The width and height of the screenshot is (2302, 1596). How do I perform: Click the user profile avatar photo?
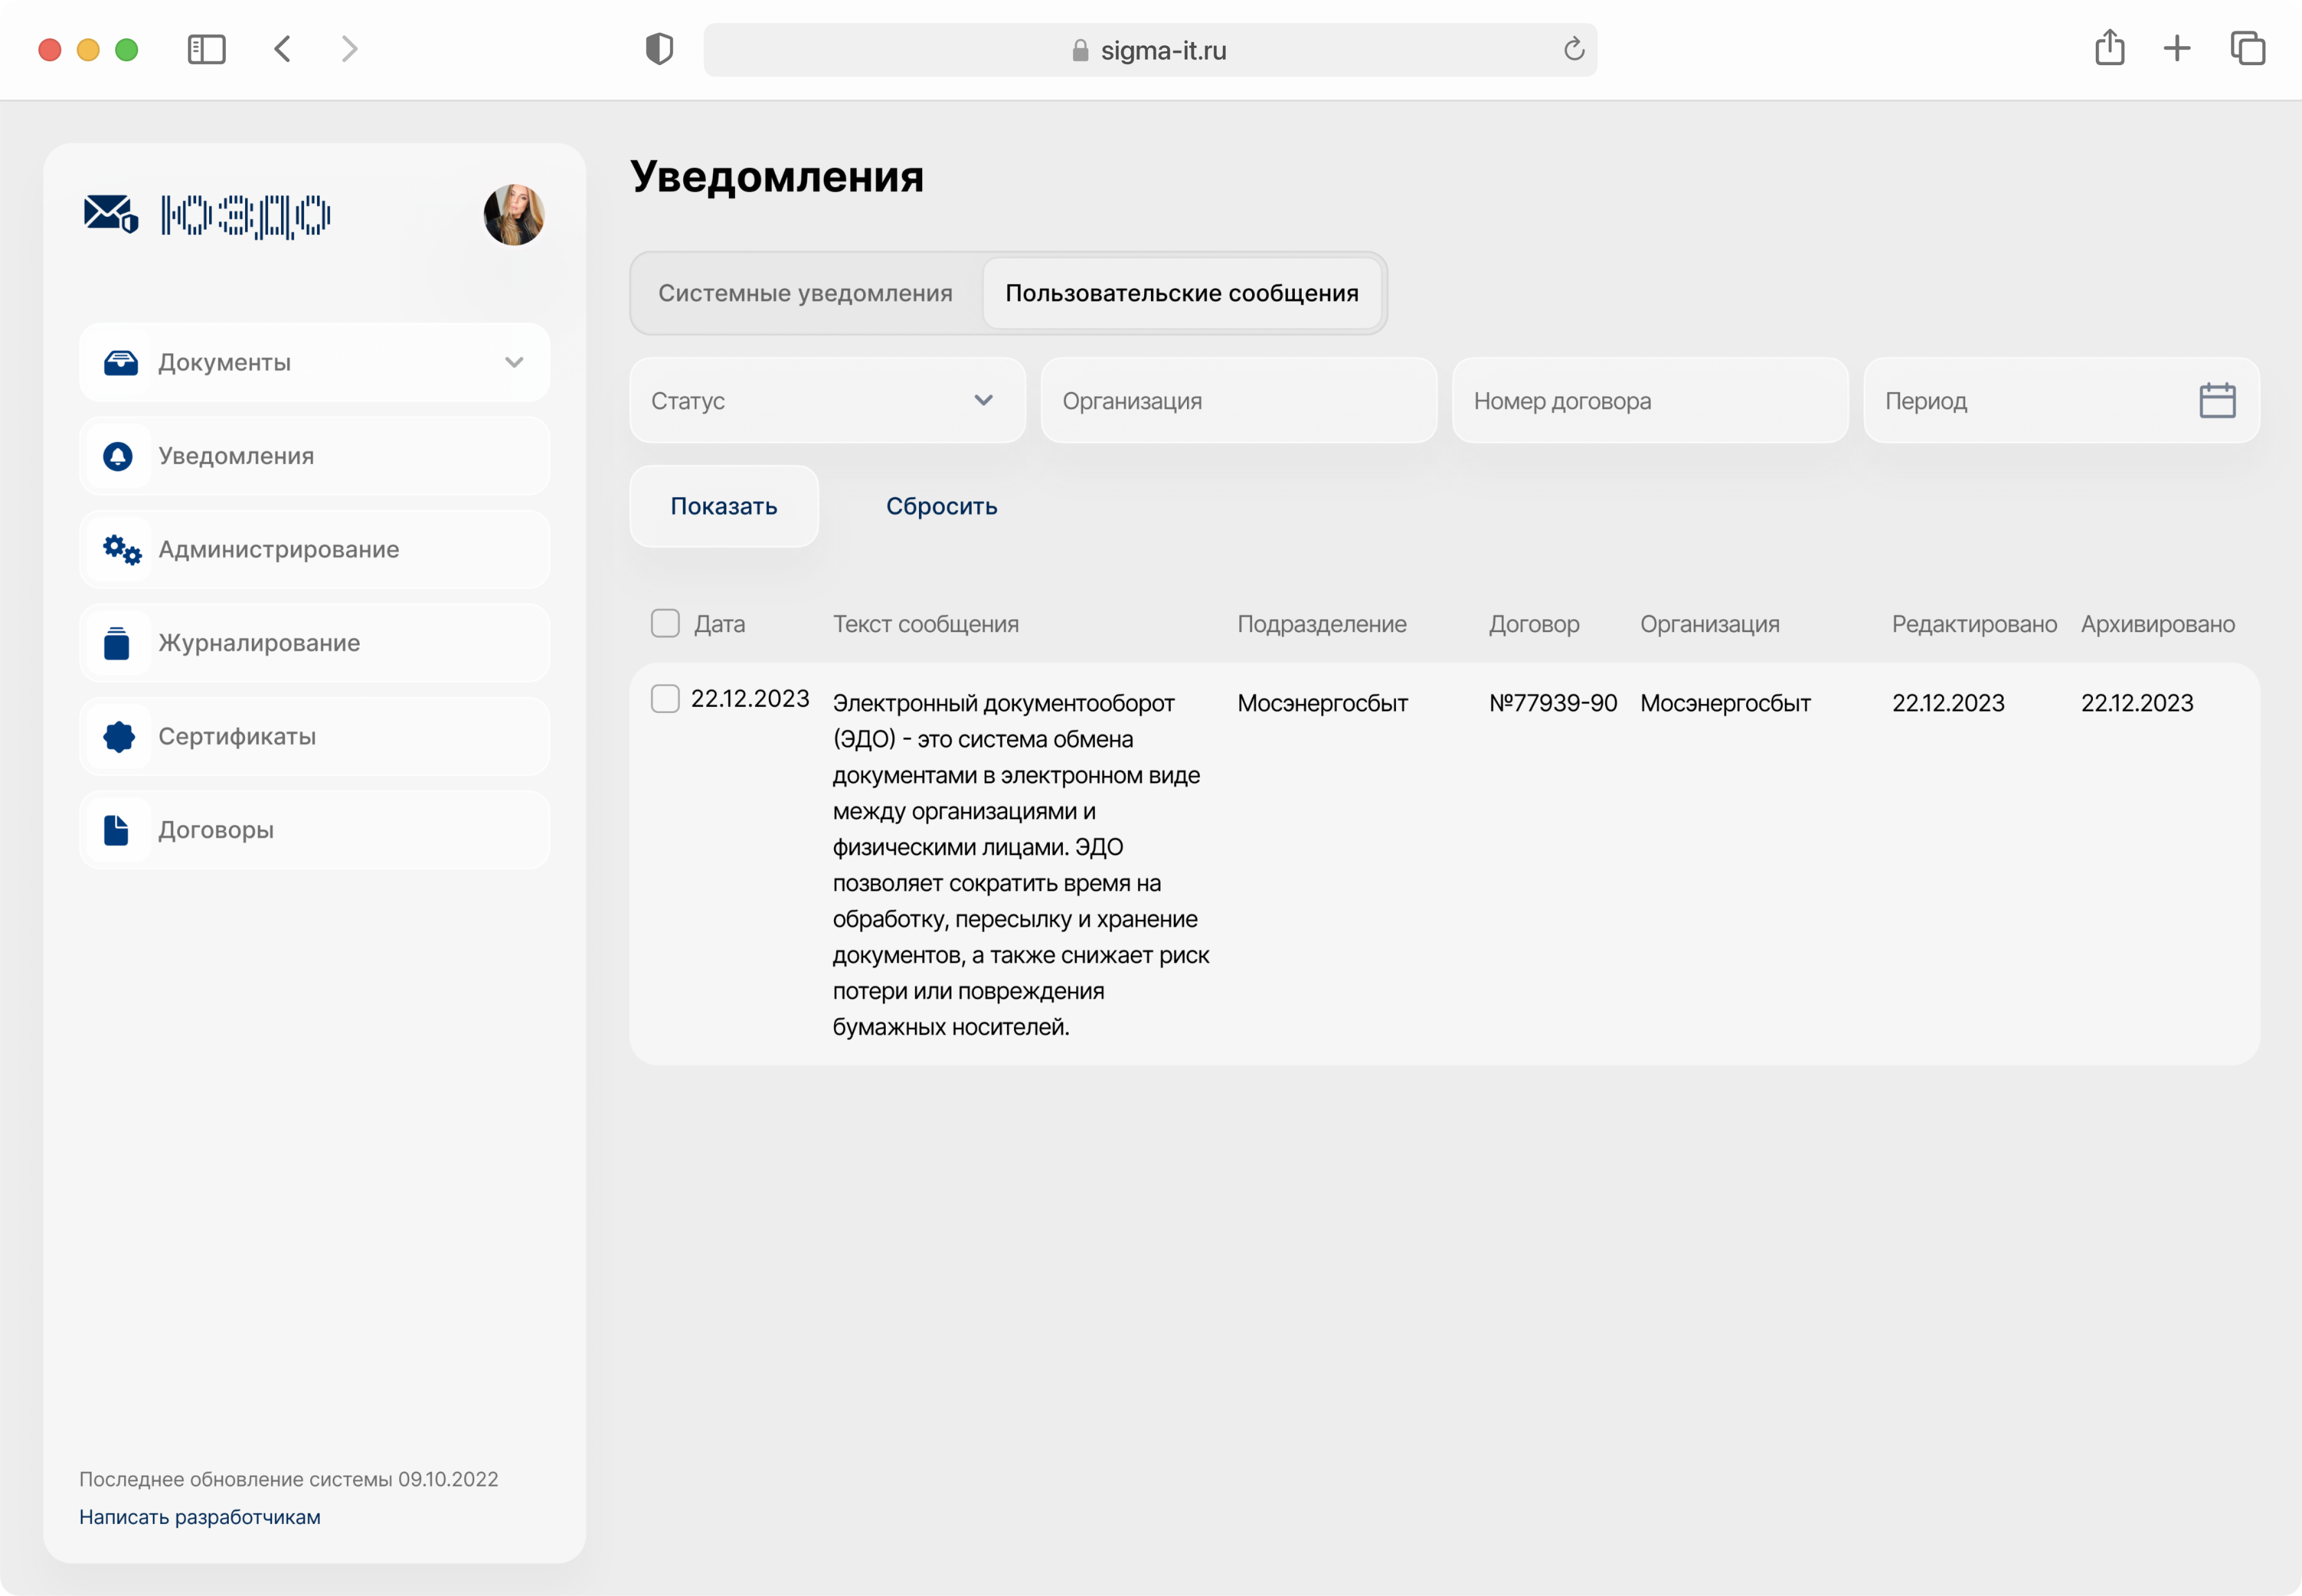(514, 214)
